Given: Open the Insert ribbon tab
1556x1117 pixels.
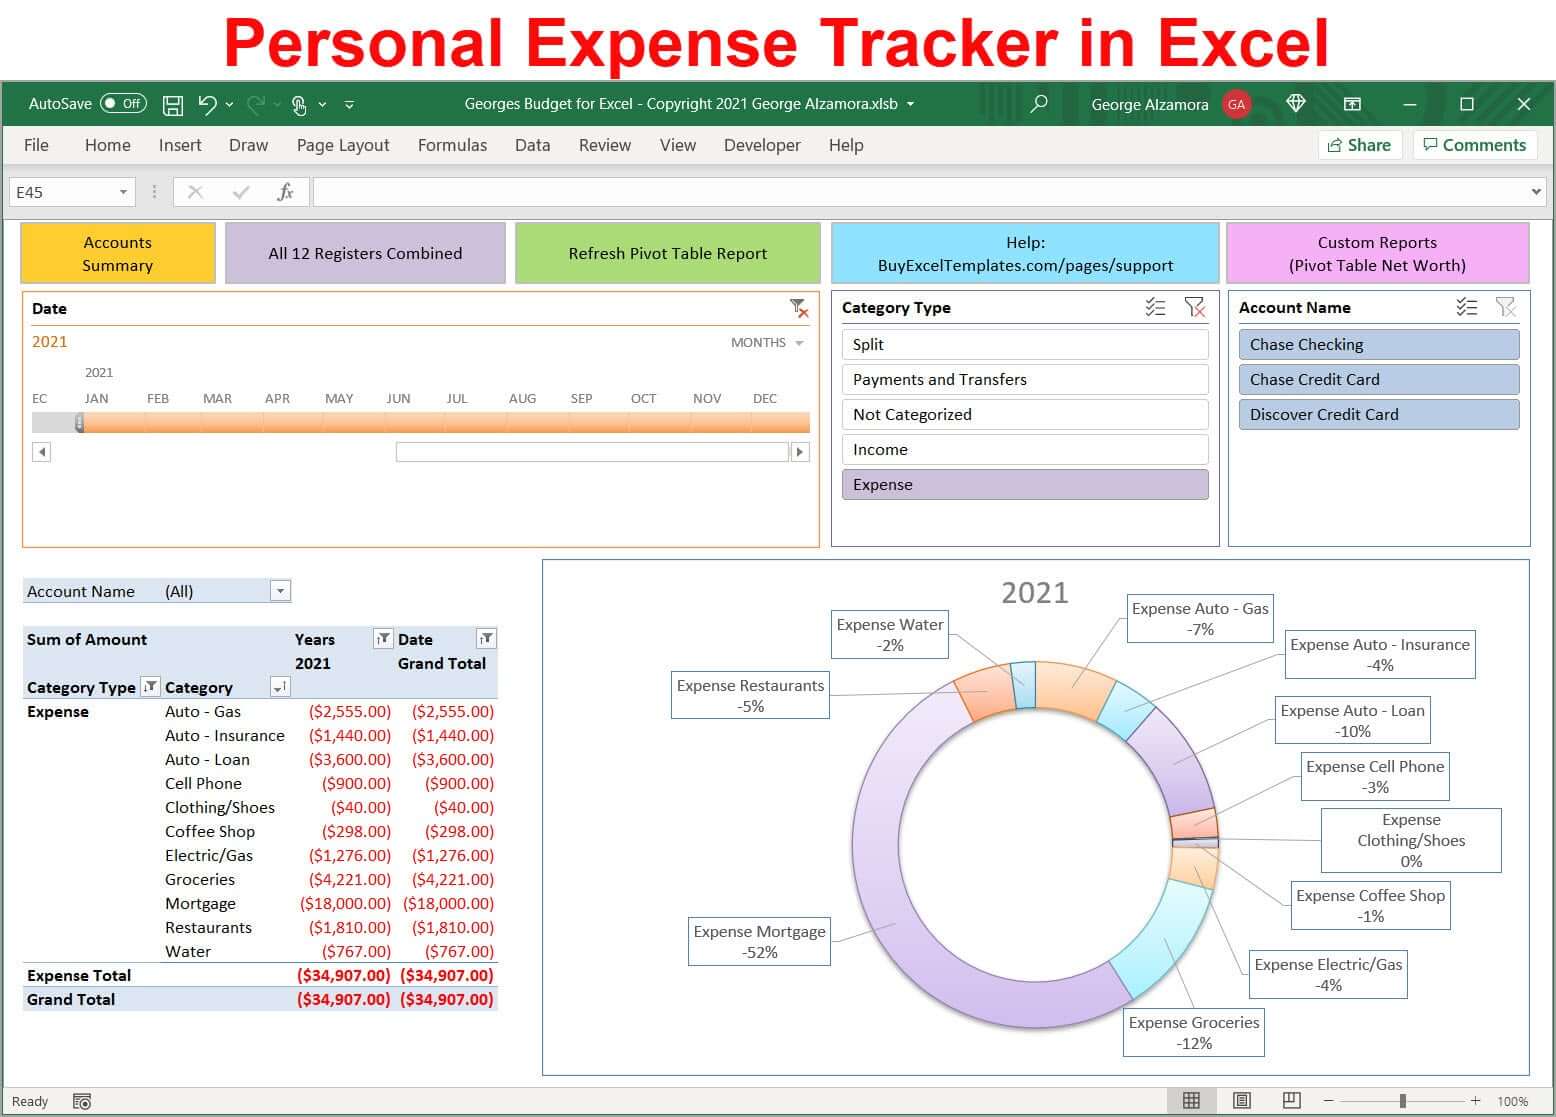Looking at the screenshot, I should point(180,145).
